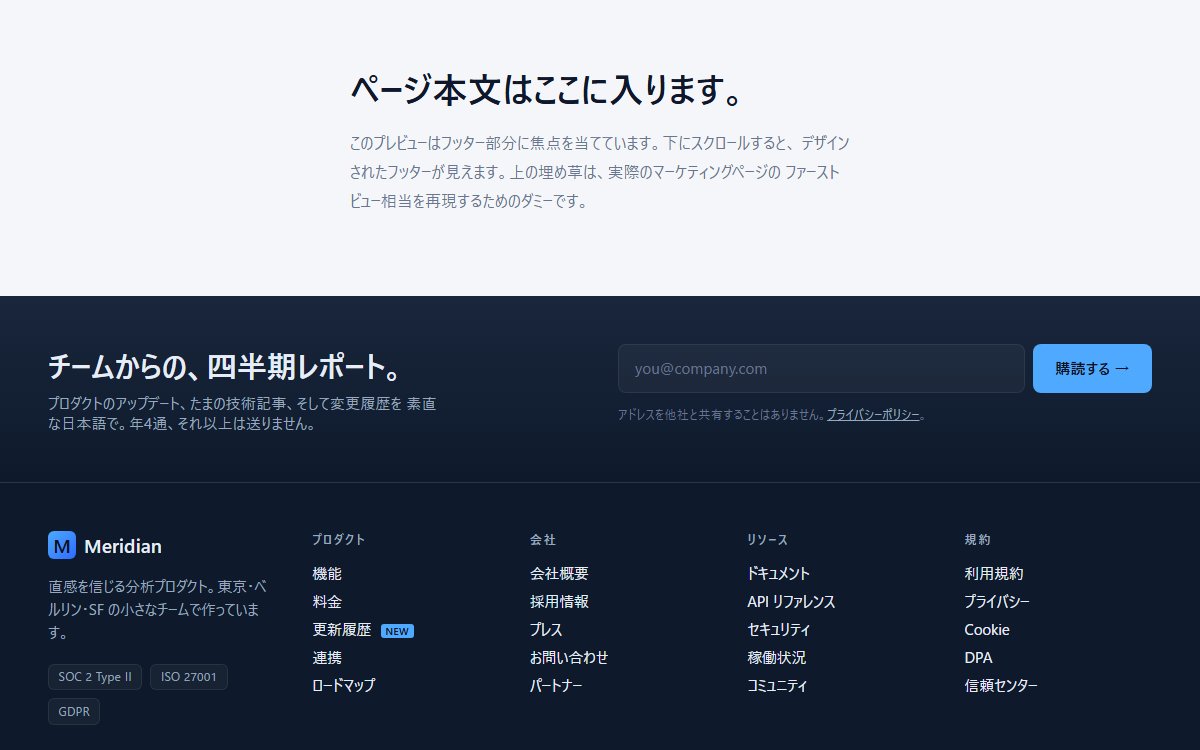Open the プライバシーポリシー link

(873, 414)
